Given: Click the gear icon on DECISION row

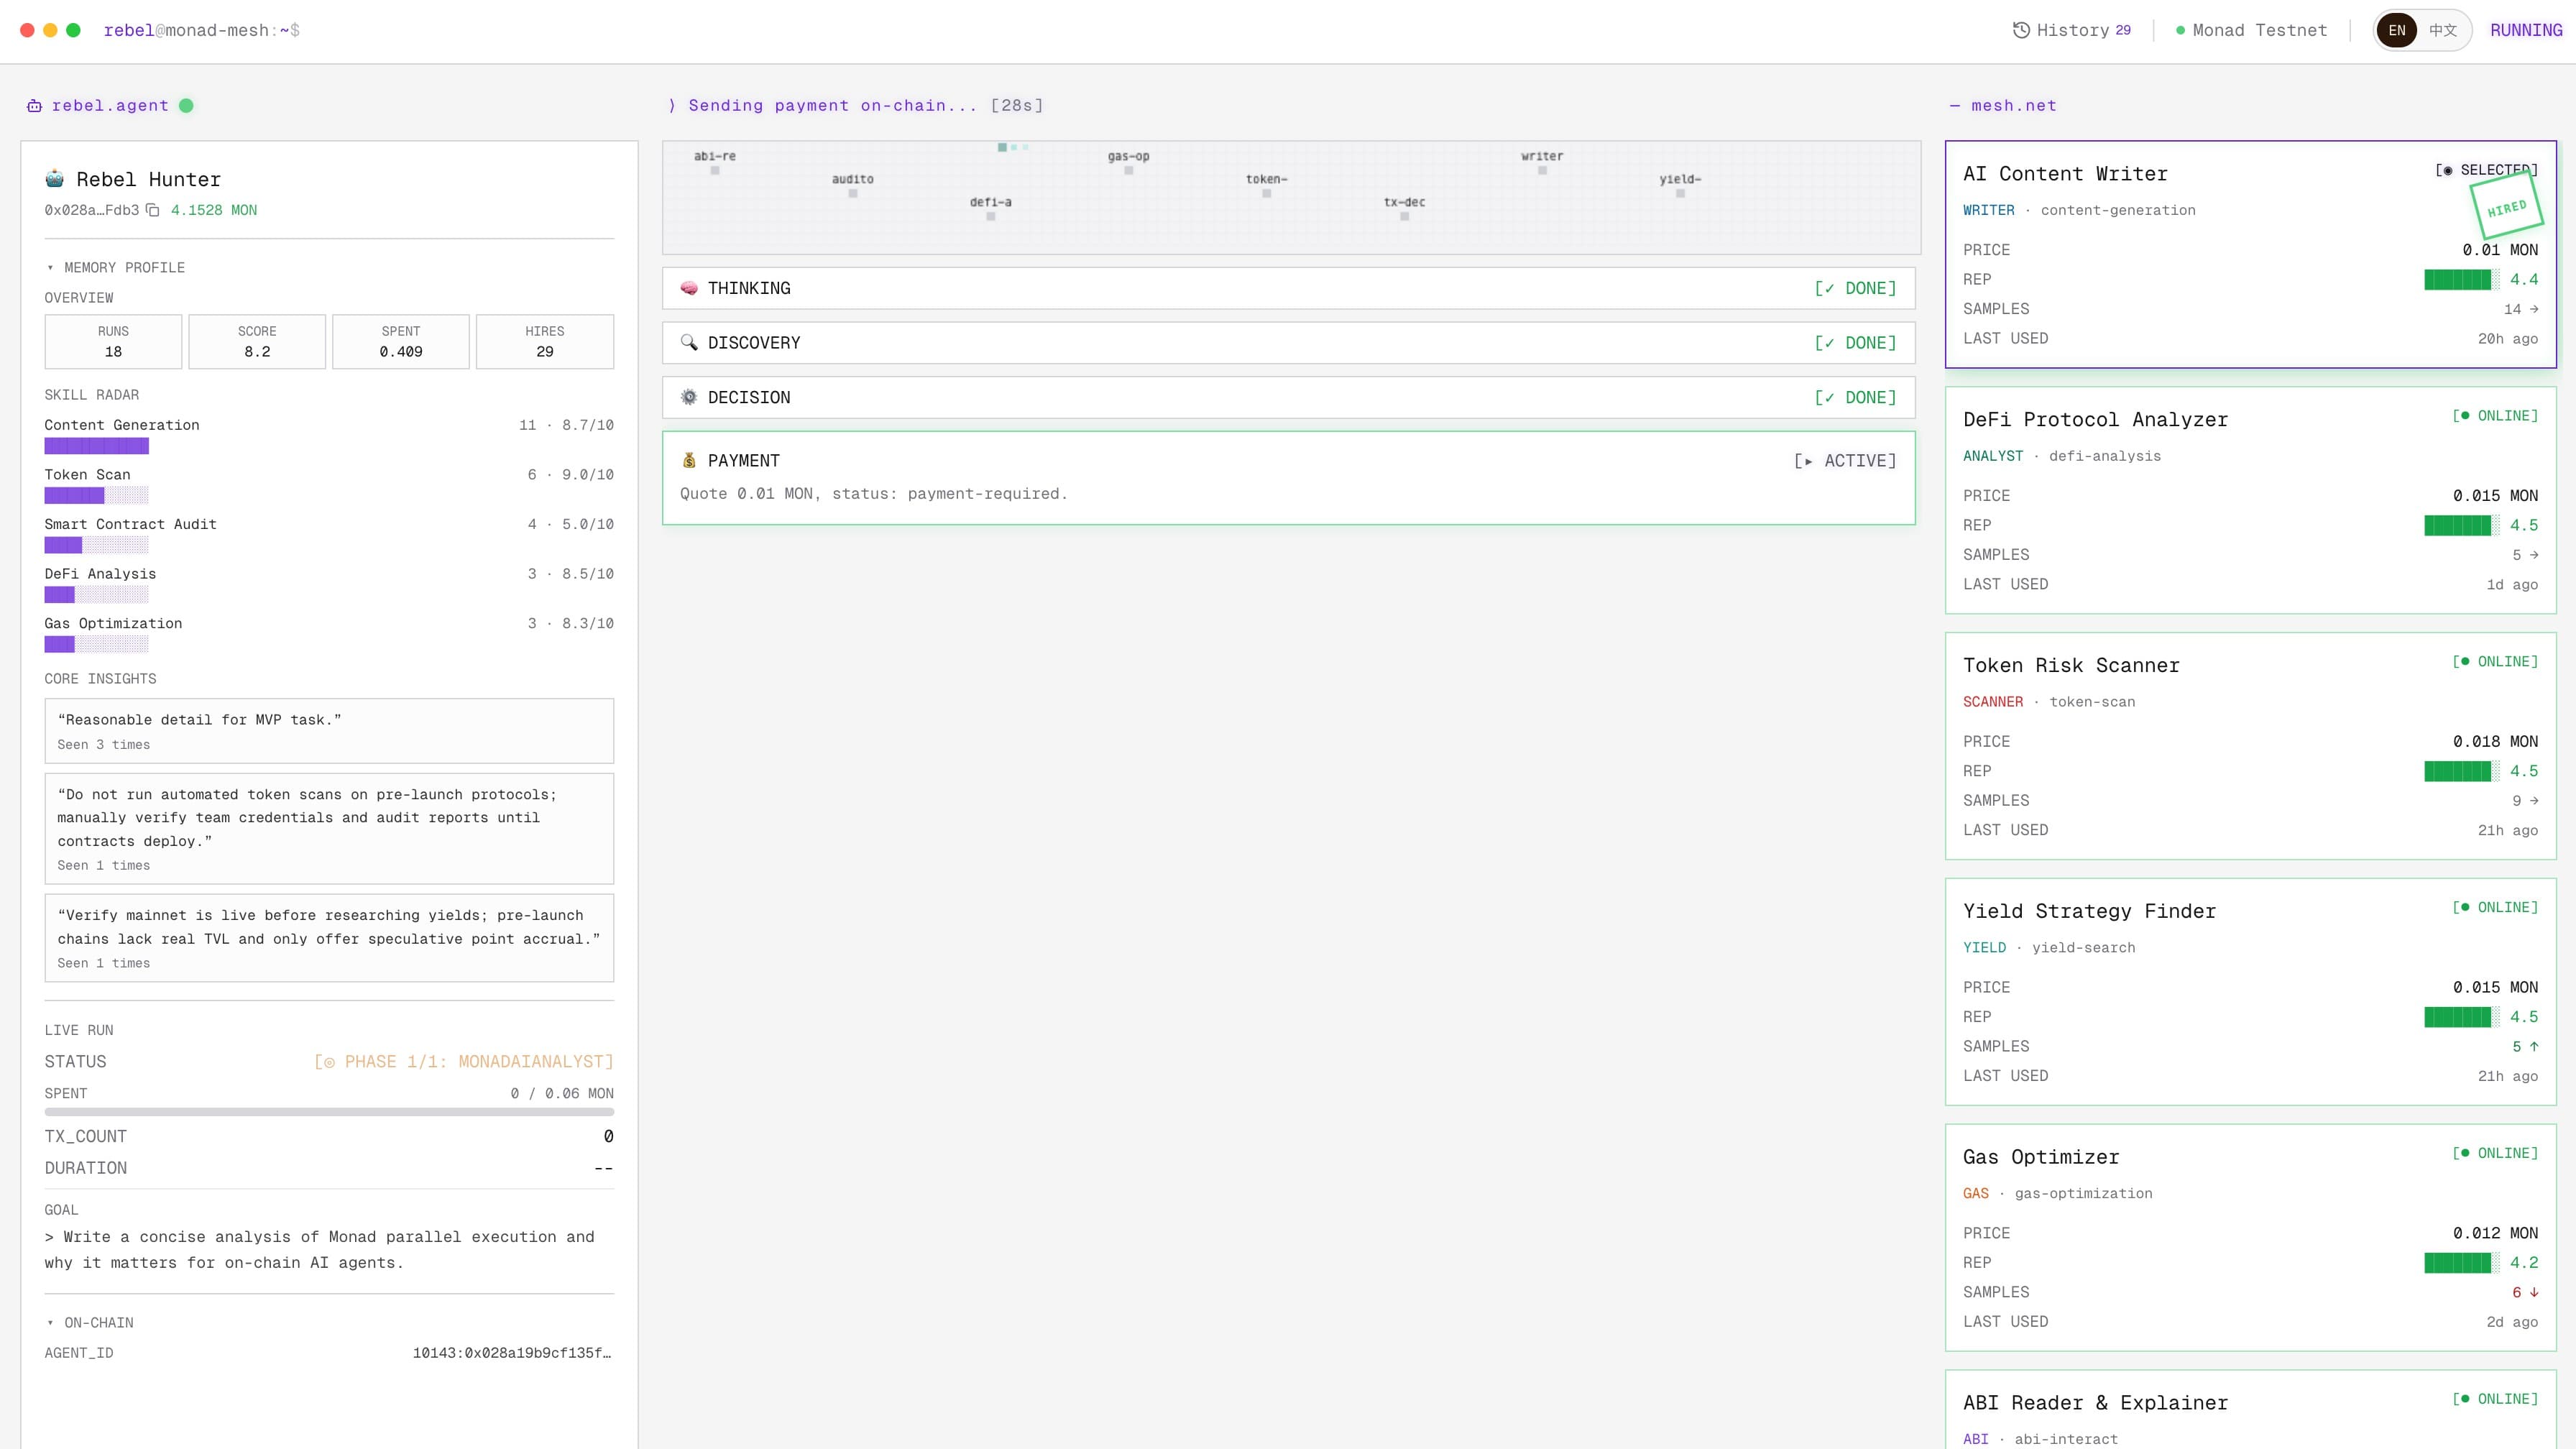Looking at the screenshot, I should [689, 397].
